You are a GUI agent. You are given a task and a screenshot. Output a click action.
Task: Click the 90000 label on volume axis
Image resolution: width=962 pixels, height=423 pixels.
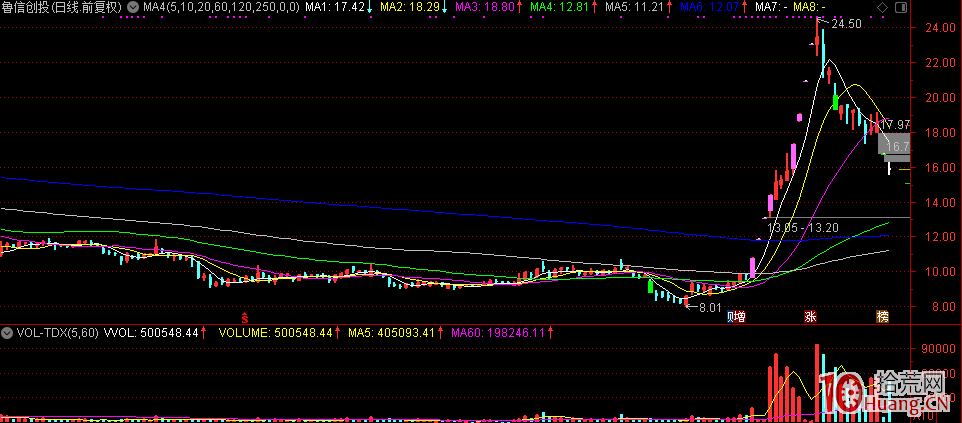pyautogui.click(x=941, y=348)
